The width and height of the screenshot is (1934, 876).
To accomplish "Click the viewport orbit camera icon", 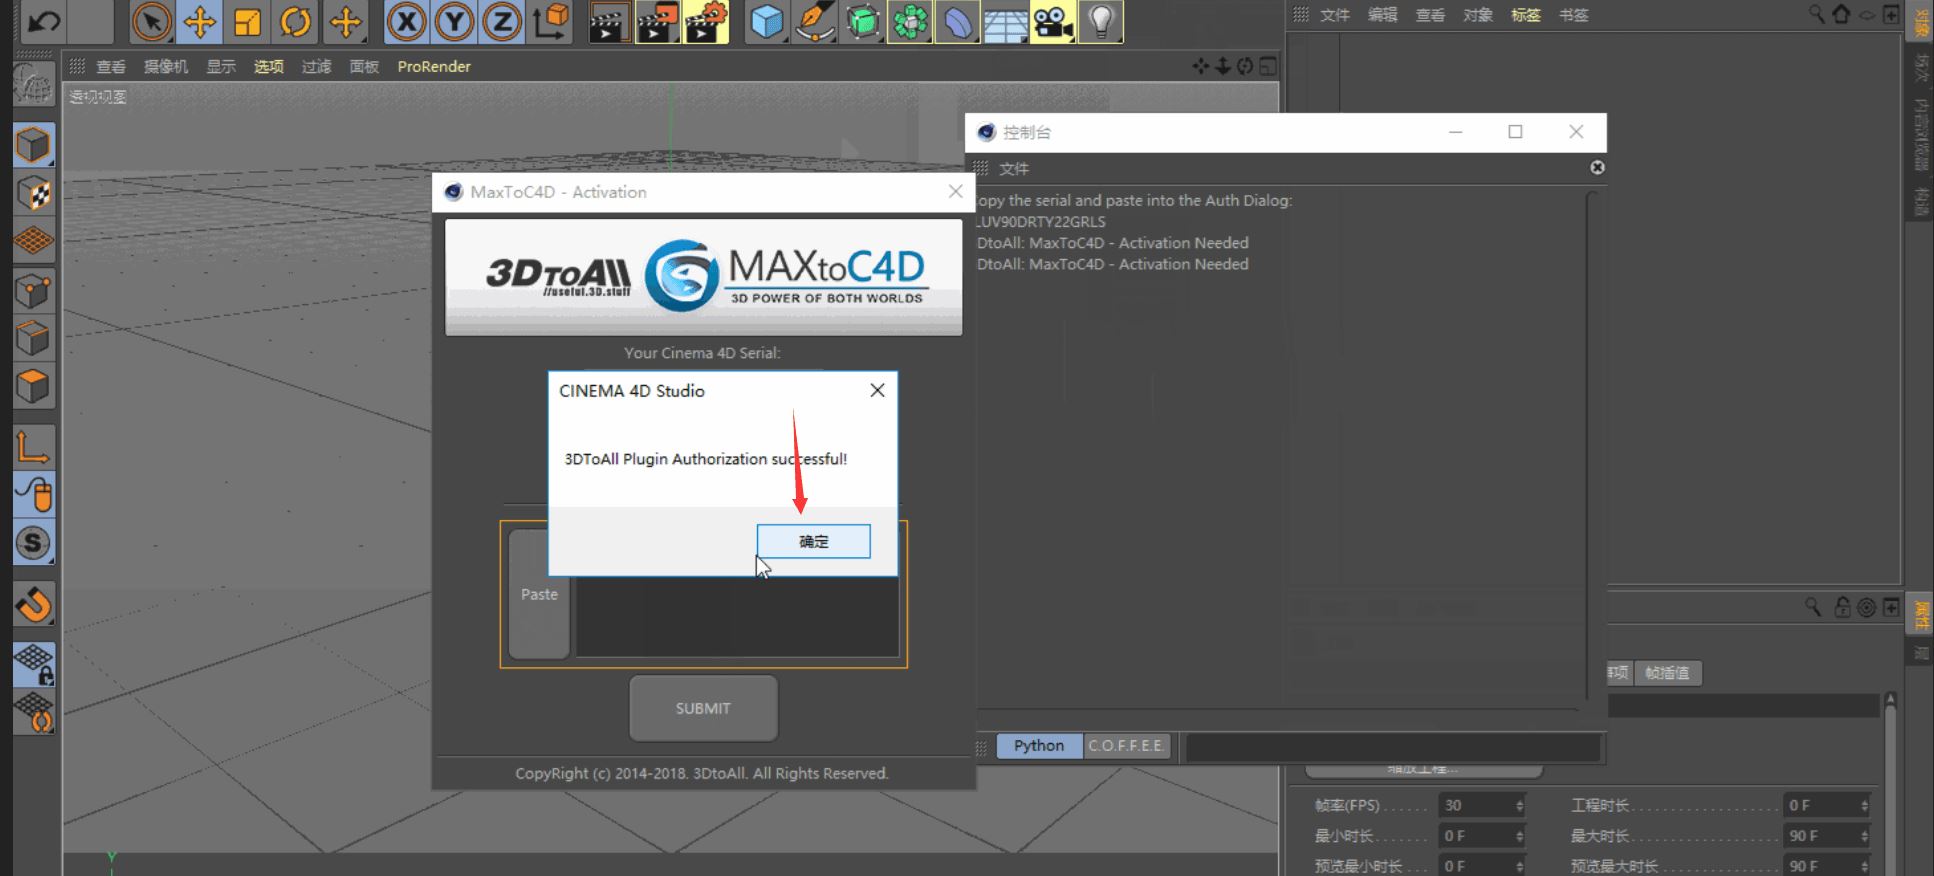I will point(1245,66).
